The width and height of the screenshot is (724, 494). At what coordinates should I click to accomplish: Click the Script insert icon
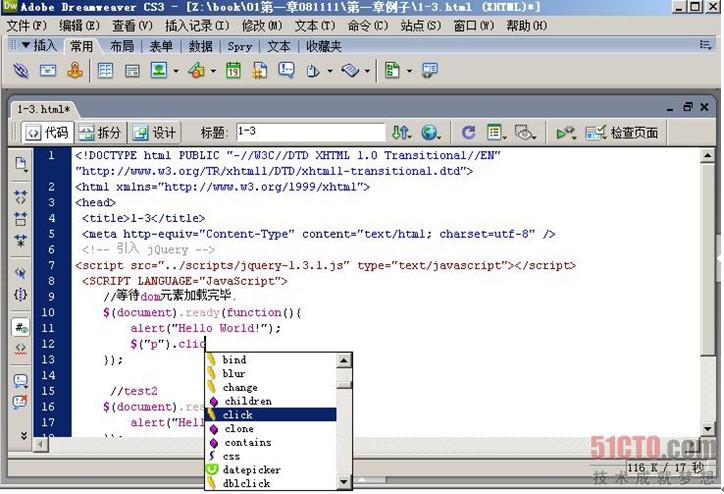[x=350, y=71]
